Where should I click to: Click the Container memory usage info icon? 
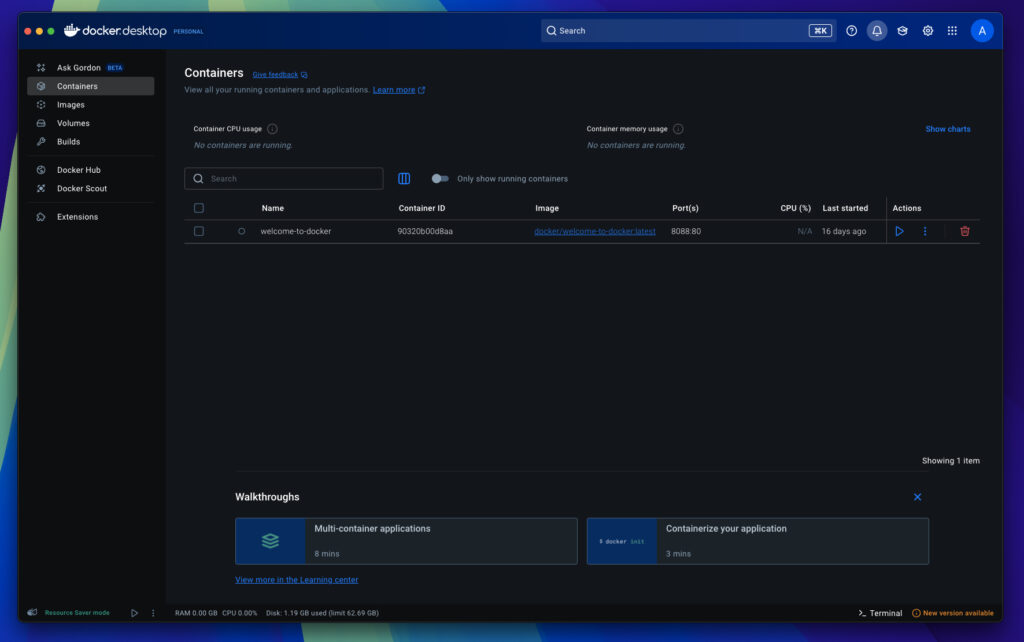[x=678, y=129]
